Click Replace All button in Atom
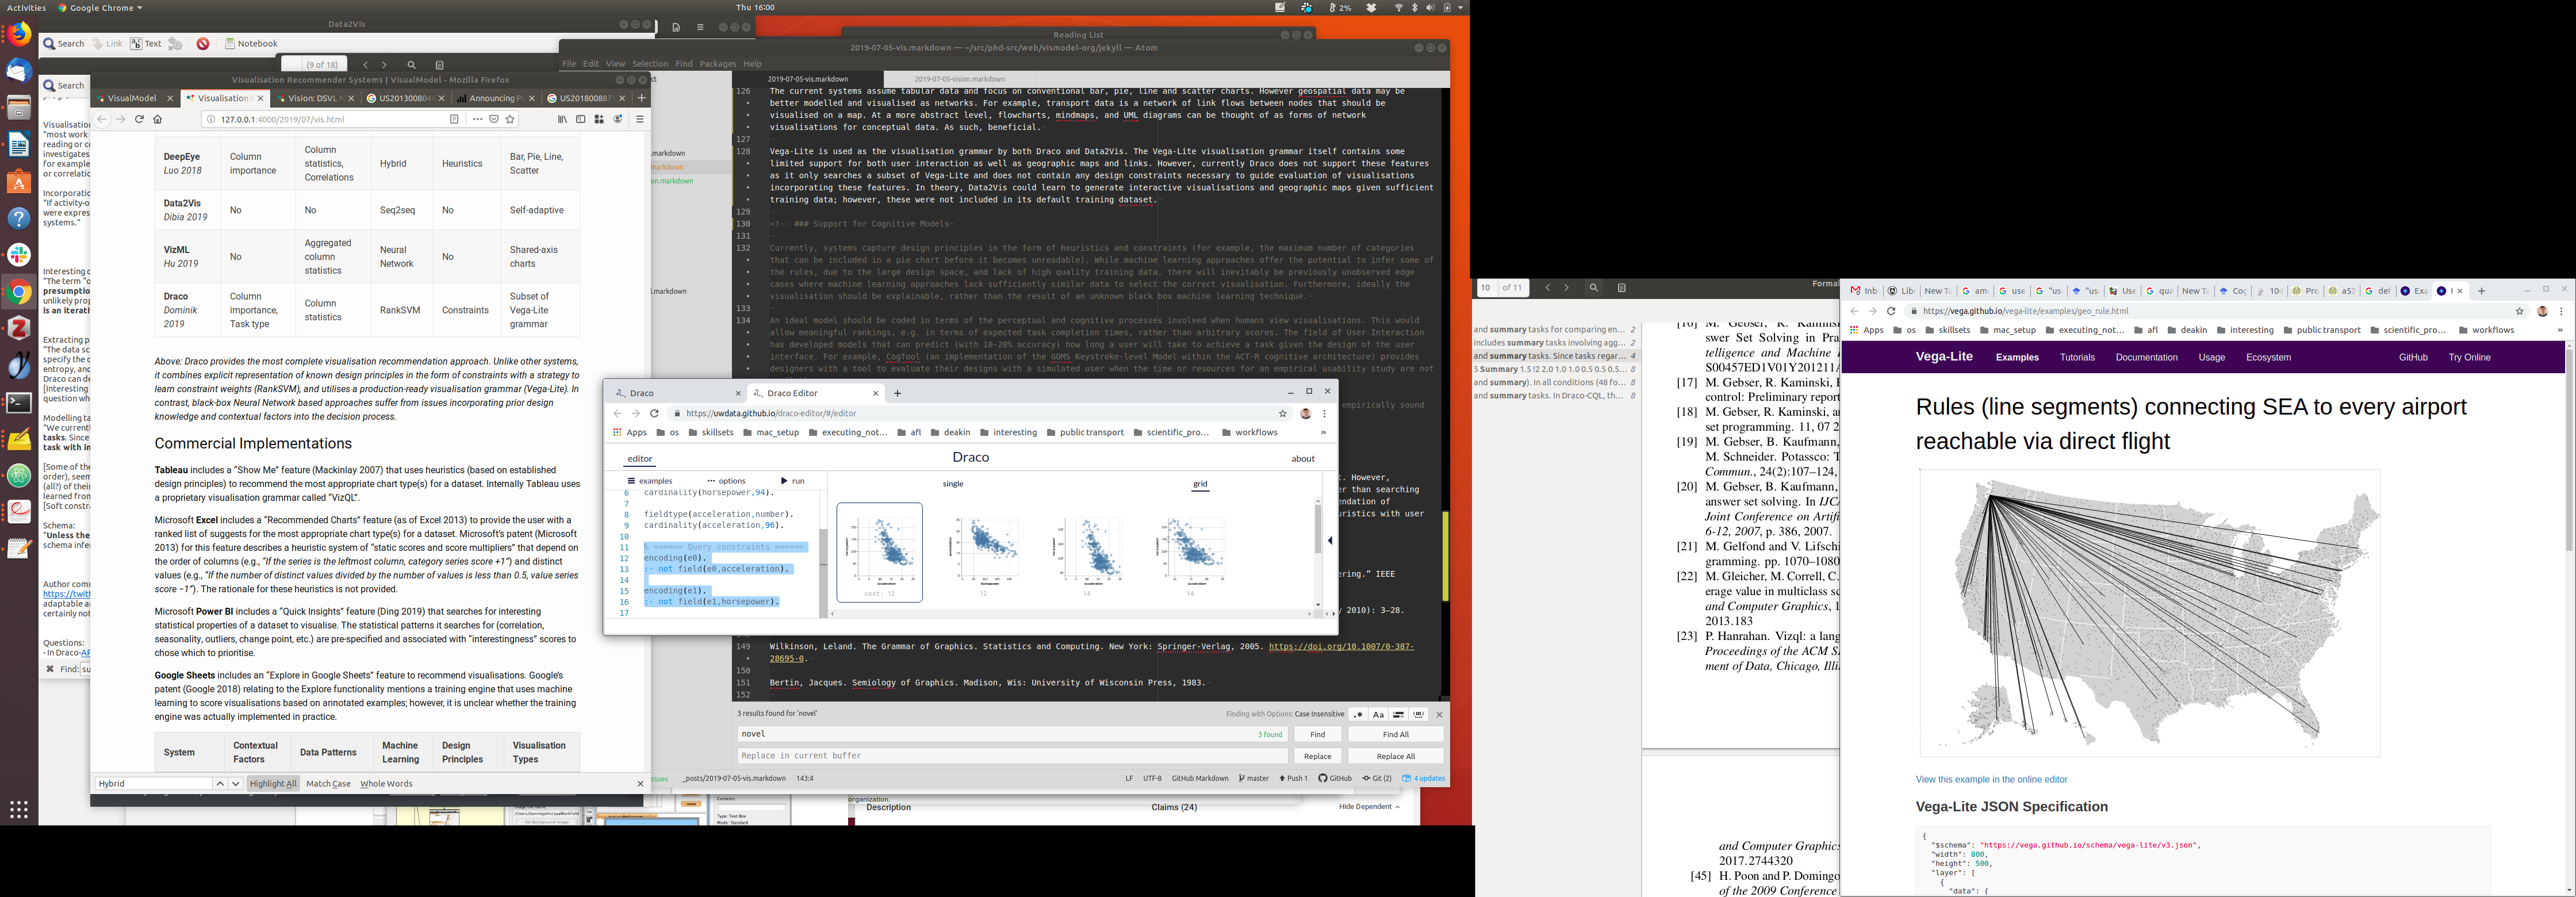The height and width of the screenshot is (897, 2576). tap(1395, 756)
